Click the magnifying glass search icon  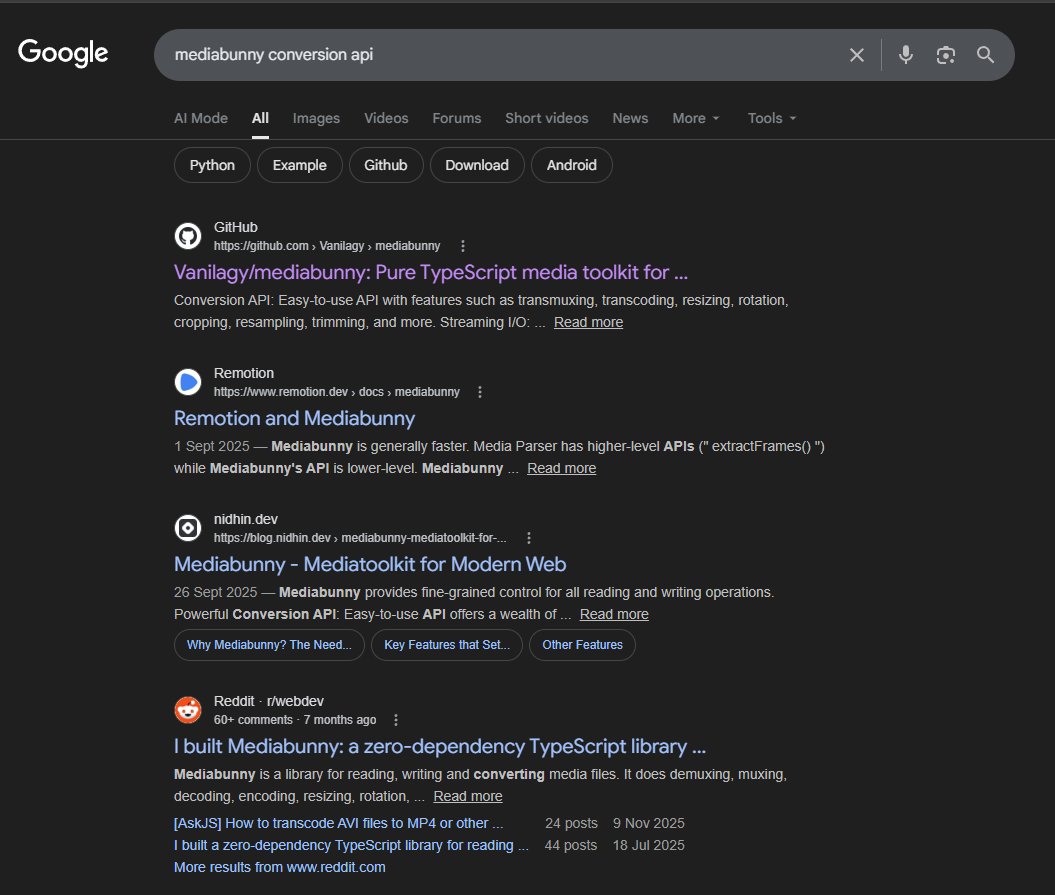click(986, 55)
